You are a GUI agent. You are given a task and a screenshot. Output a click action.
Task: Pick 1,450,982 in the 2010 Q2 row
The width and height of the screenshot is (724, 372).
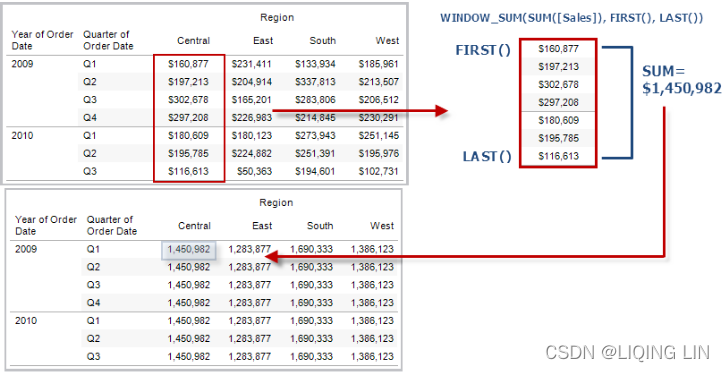coord(188,338)
